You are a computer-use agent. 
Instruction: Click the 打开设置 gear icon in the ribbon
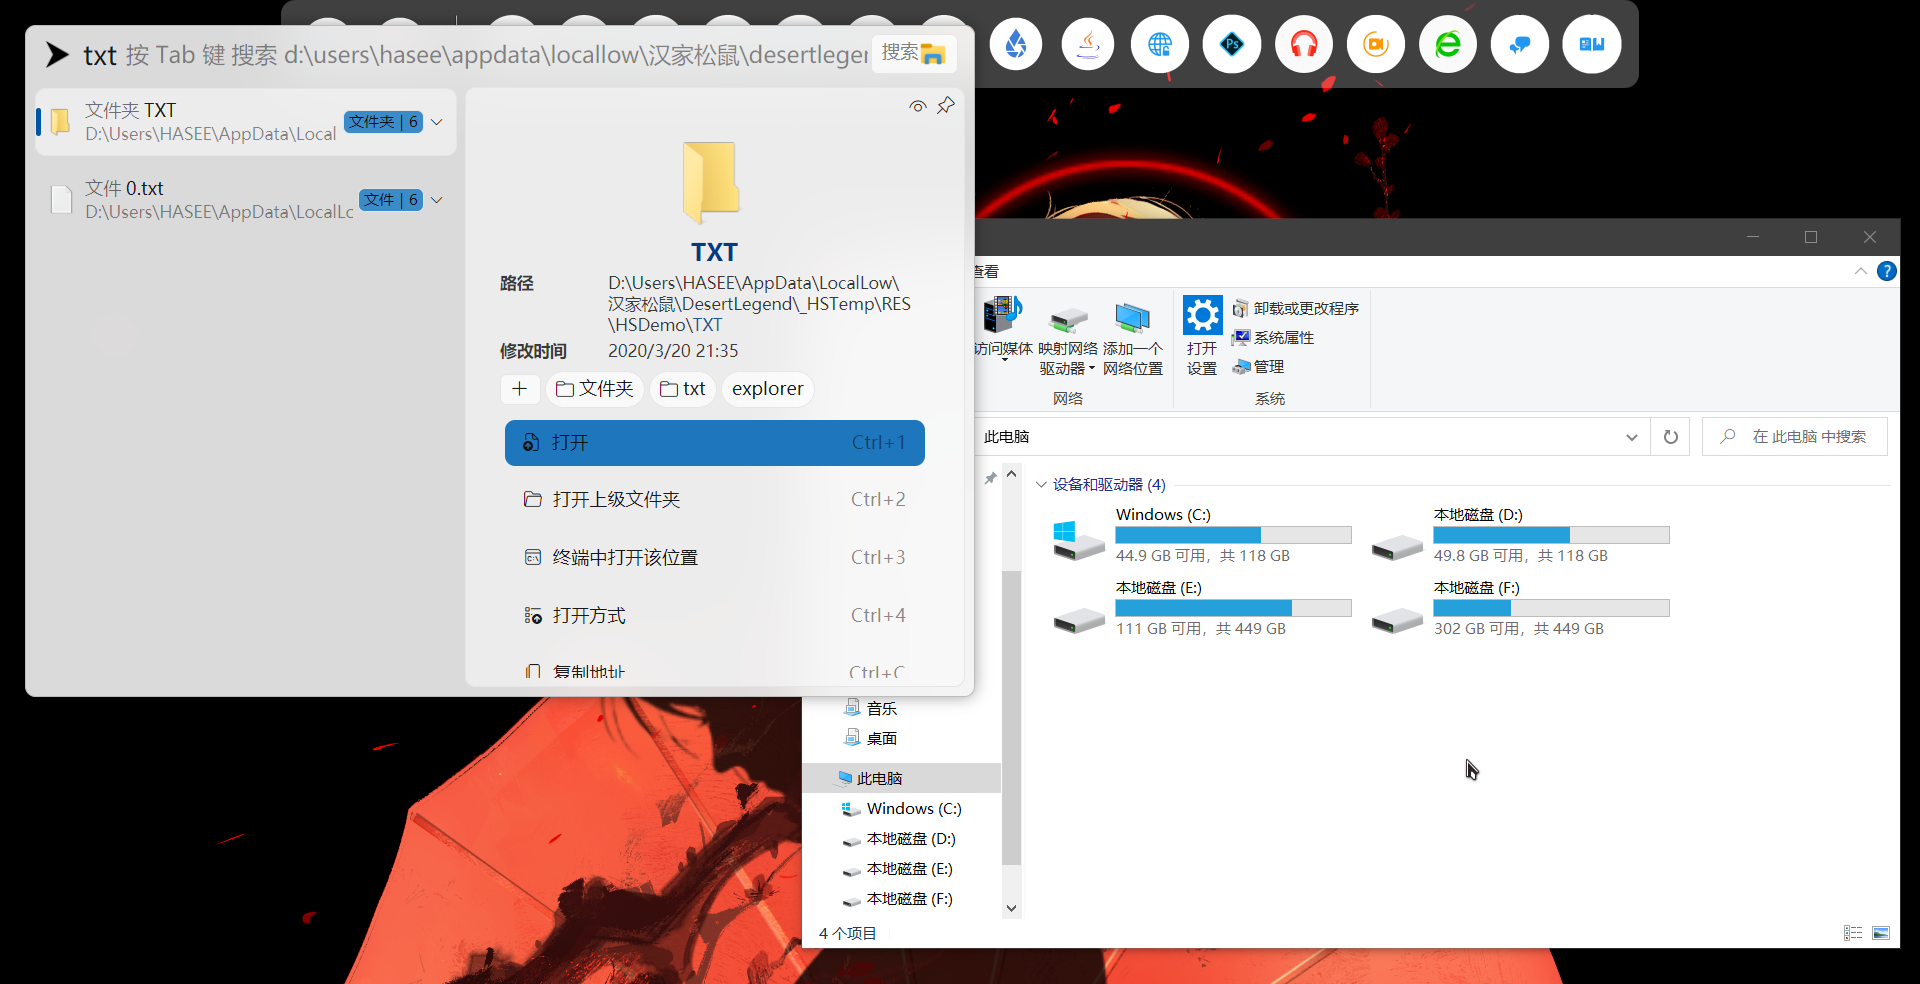click(1202, 314)
